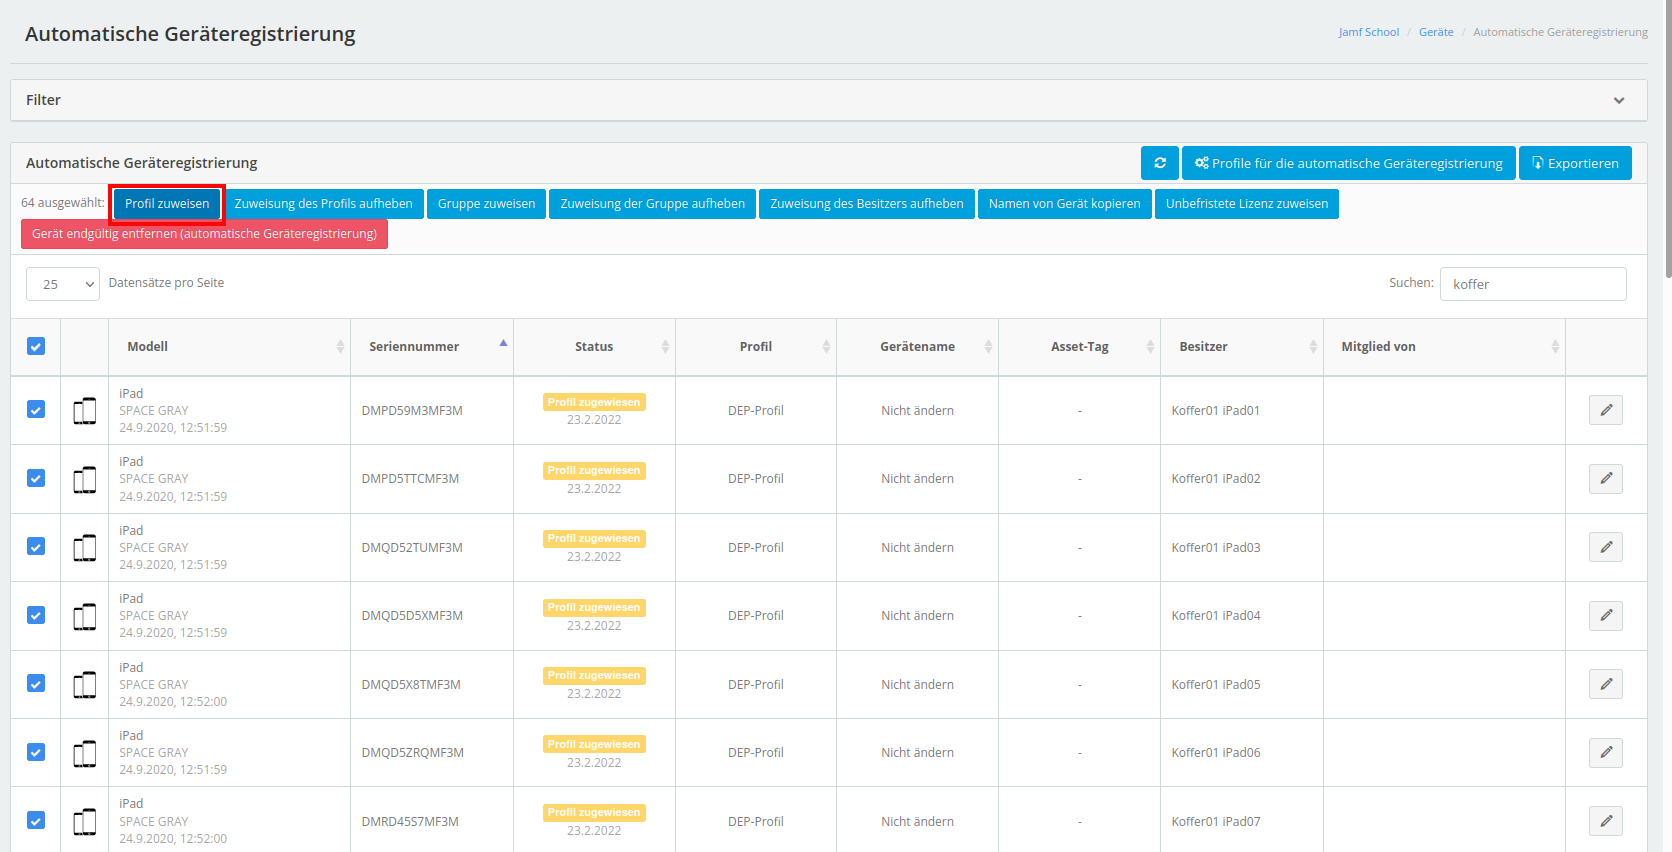Image resolution: width=1672 pixels, height=852 pixels.
Task: Go to Jamf School breadcrumb
Action: pos(1368,32)
